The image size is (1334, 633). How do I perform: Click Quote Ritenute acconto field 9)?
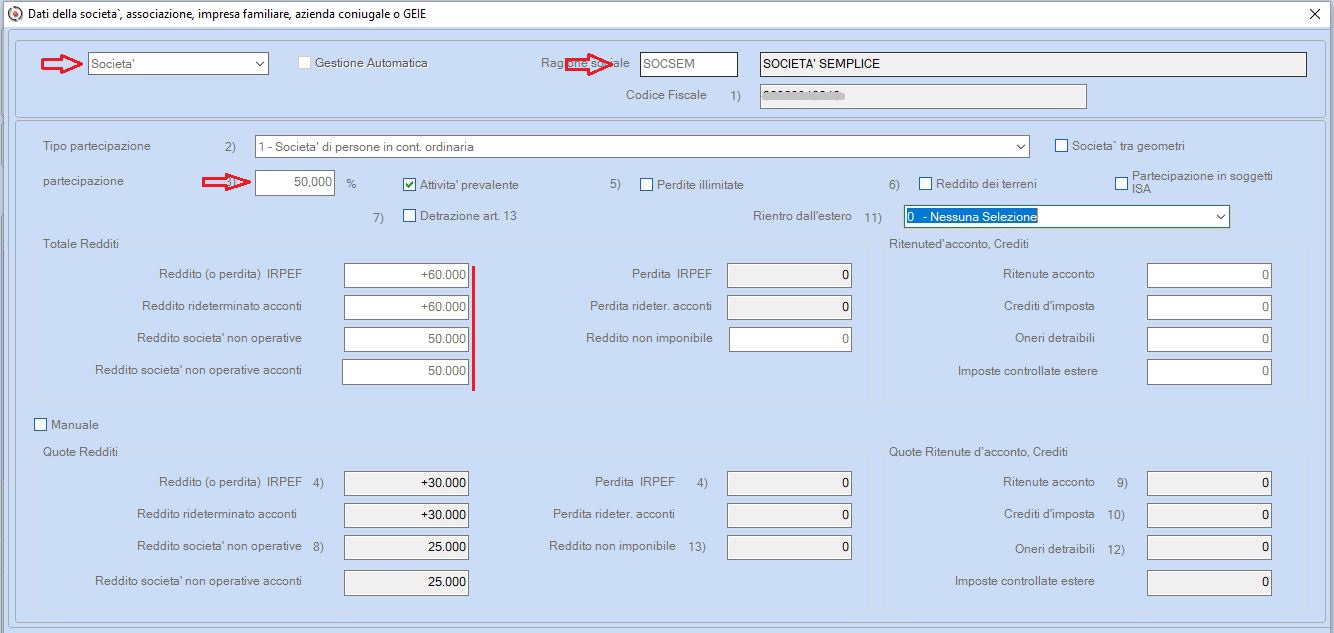pyautogui.click(x=1210, y=483)
